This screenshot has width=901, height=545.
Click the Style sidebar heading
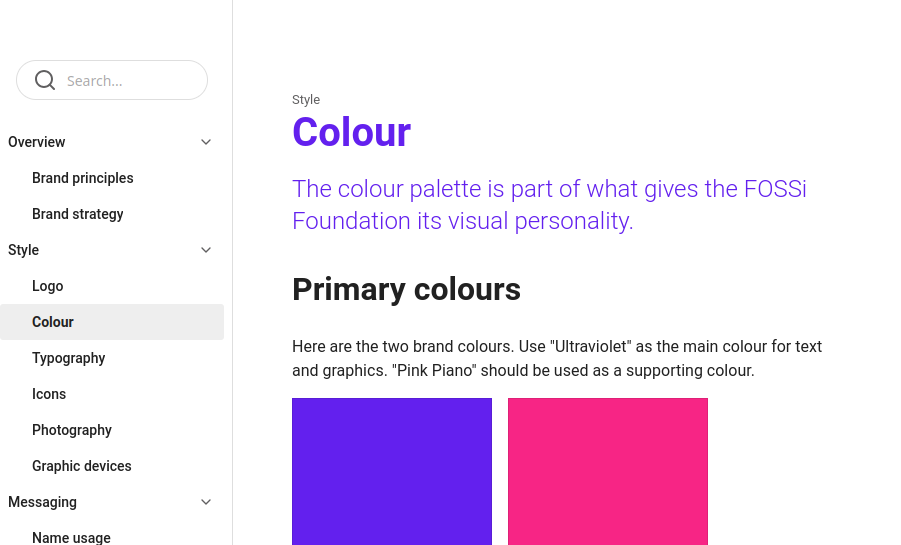24,250
